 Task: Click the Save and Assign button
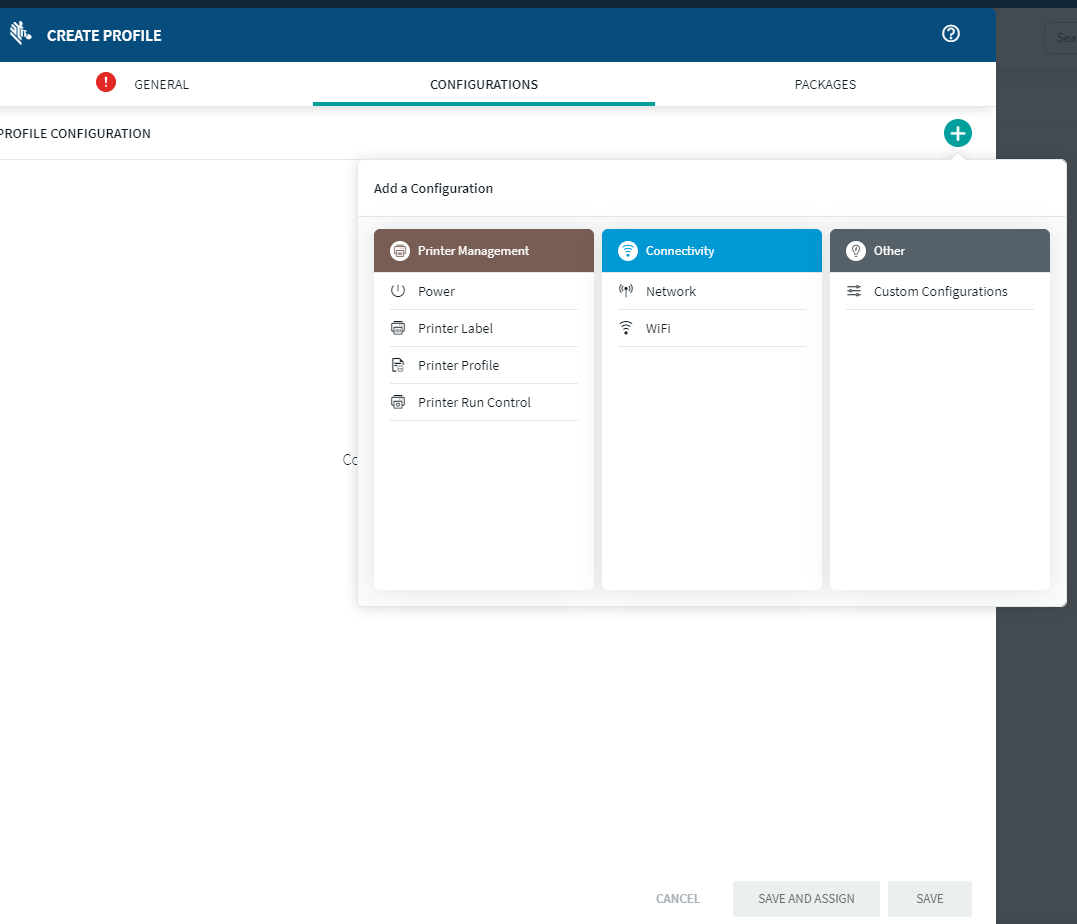pos(806,899)
